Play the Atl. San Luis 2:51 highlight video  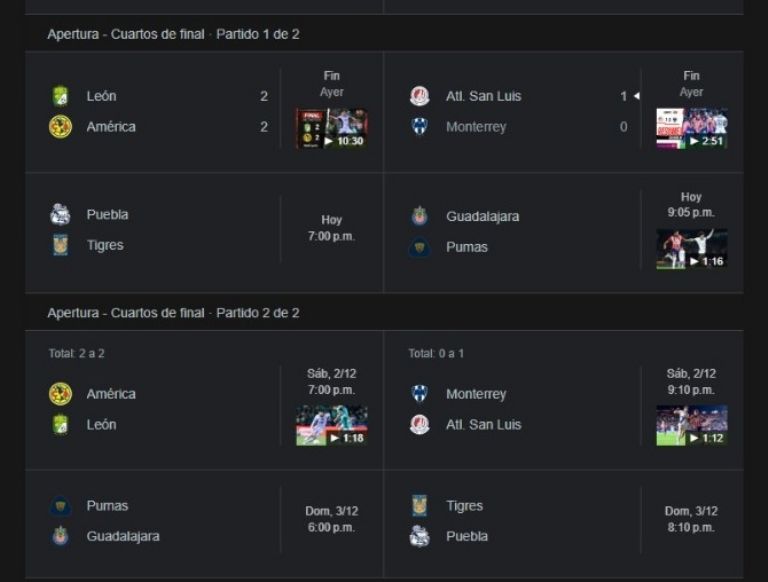692,128
